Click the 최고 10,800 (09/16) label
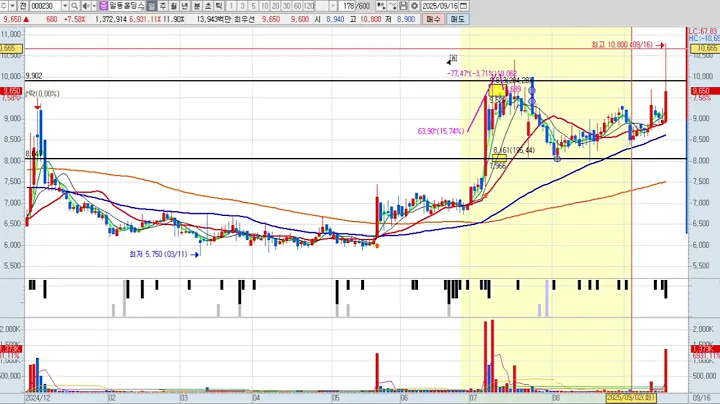Screen dimensions: 720x404 [622, 45]
